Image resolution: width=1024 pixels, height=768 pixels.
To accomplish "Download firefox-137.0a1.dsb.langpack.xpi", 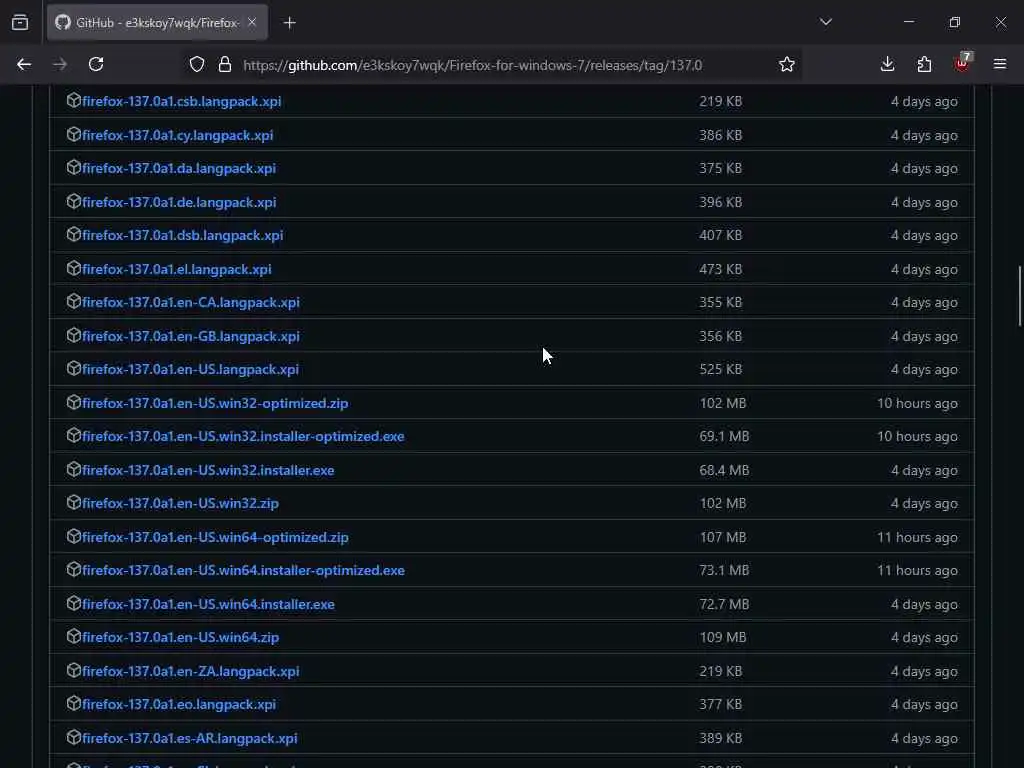I will tap(183, 236).
